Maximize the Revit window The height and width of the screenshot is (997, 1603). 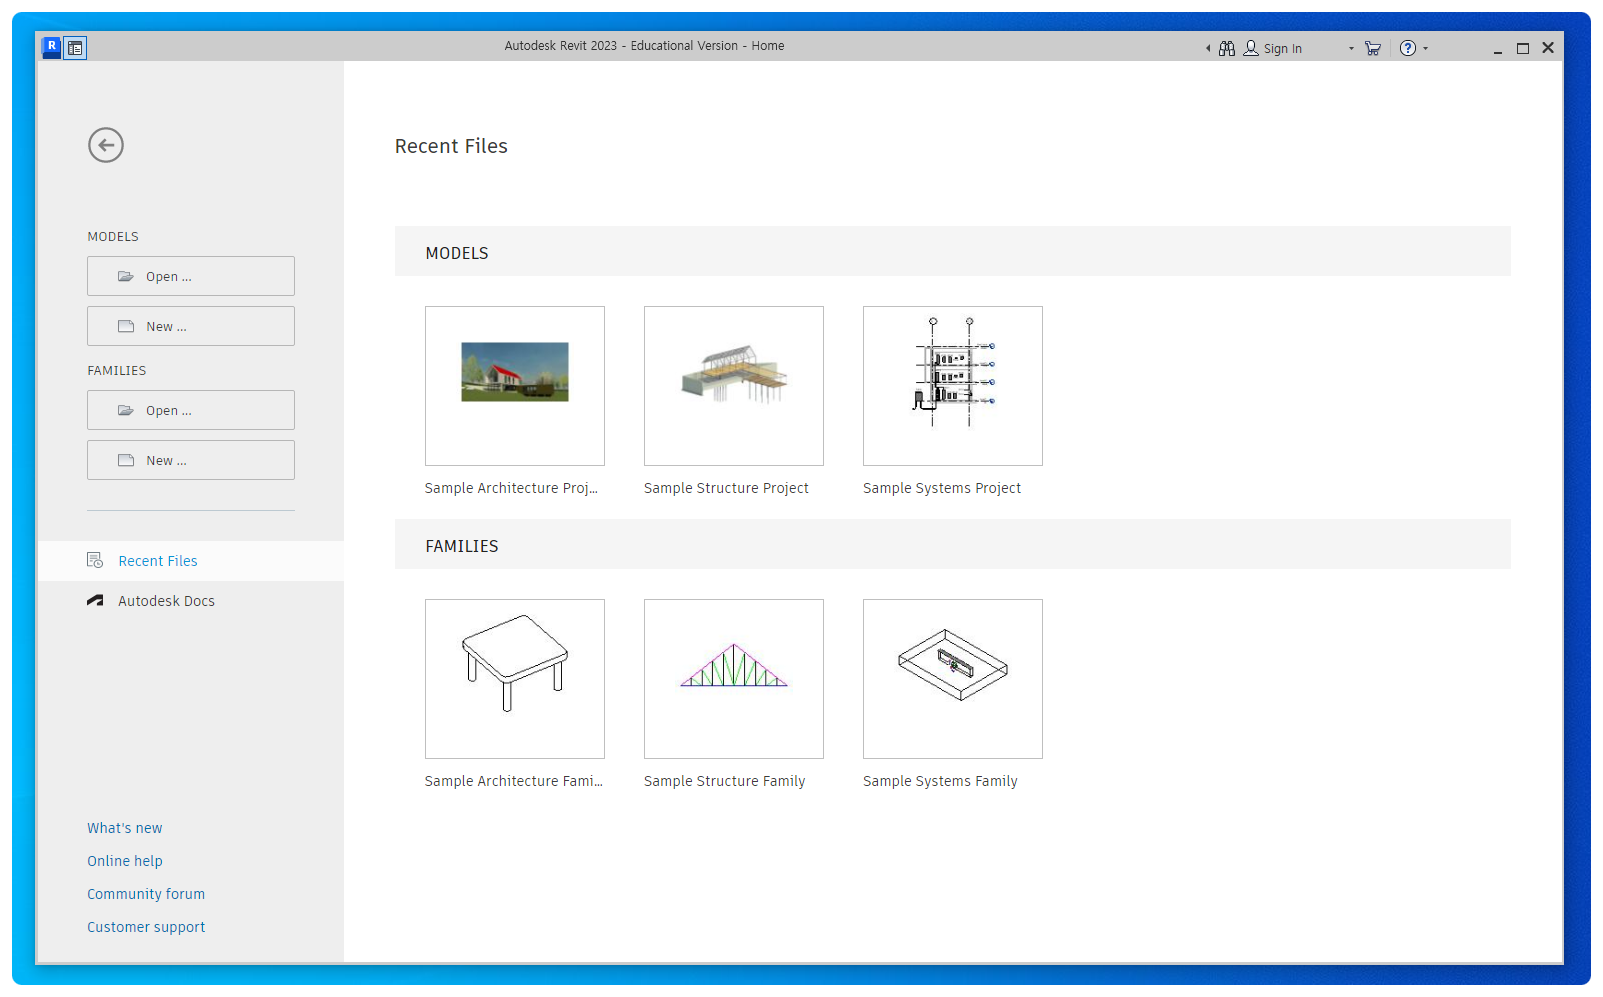pyautogui.click(x=1523, y=48)
